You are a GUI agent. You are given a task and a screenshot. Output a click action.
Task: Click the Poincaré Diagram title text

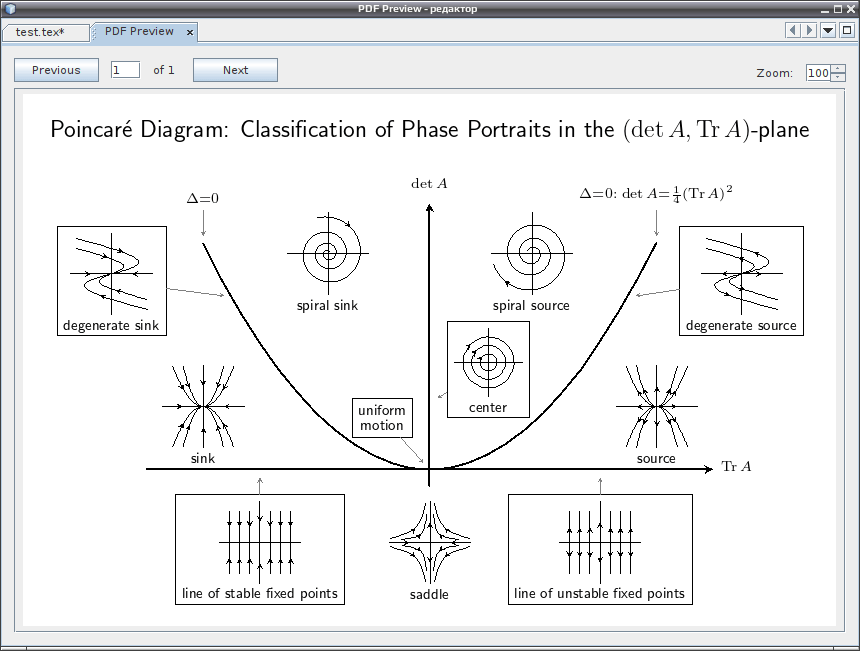[x=430, y=129]
